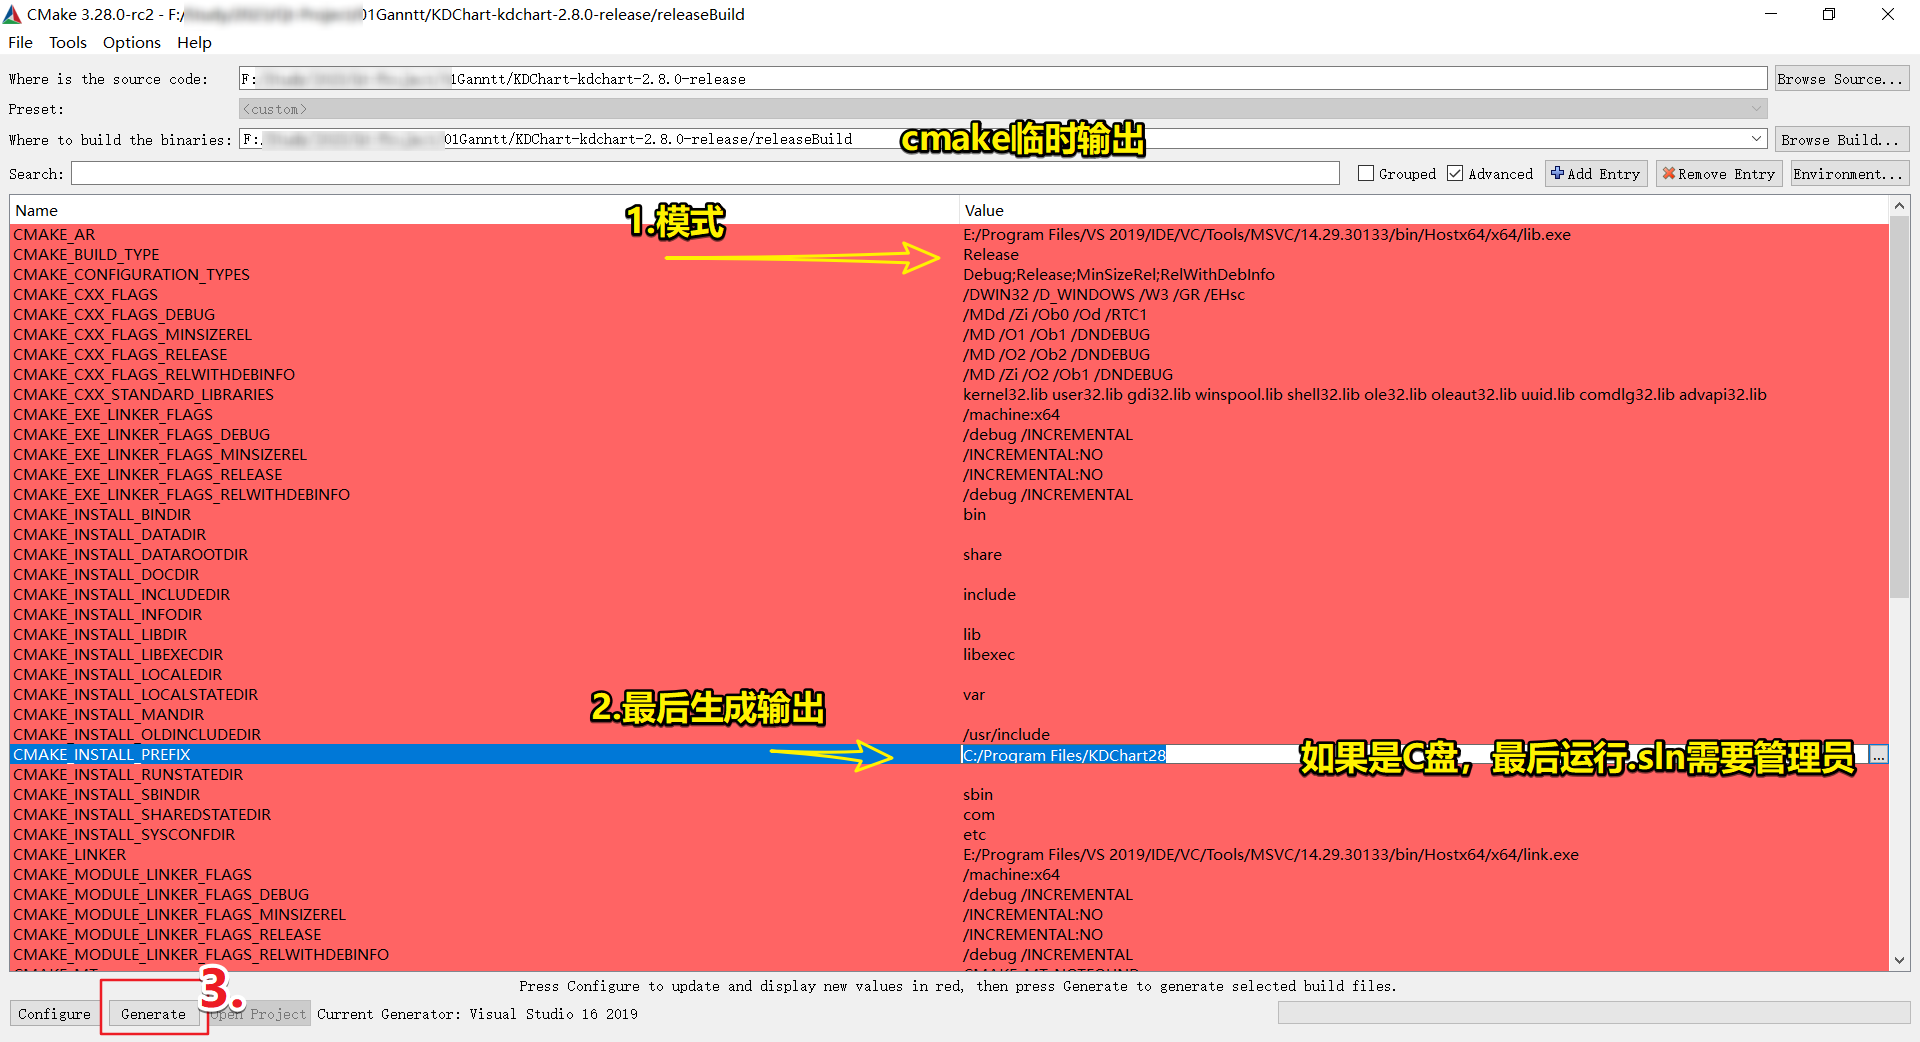Click inside the Search field
Screen dimensions: 1920x1042
705,174
